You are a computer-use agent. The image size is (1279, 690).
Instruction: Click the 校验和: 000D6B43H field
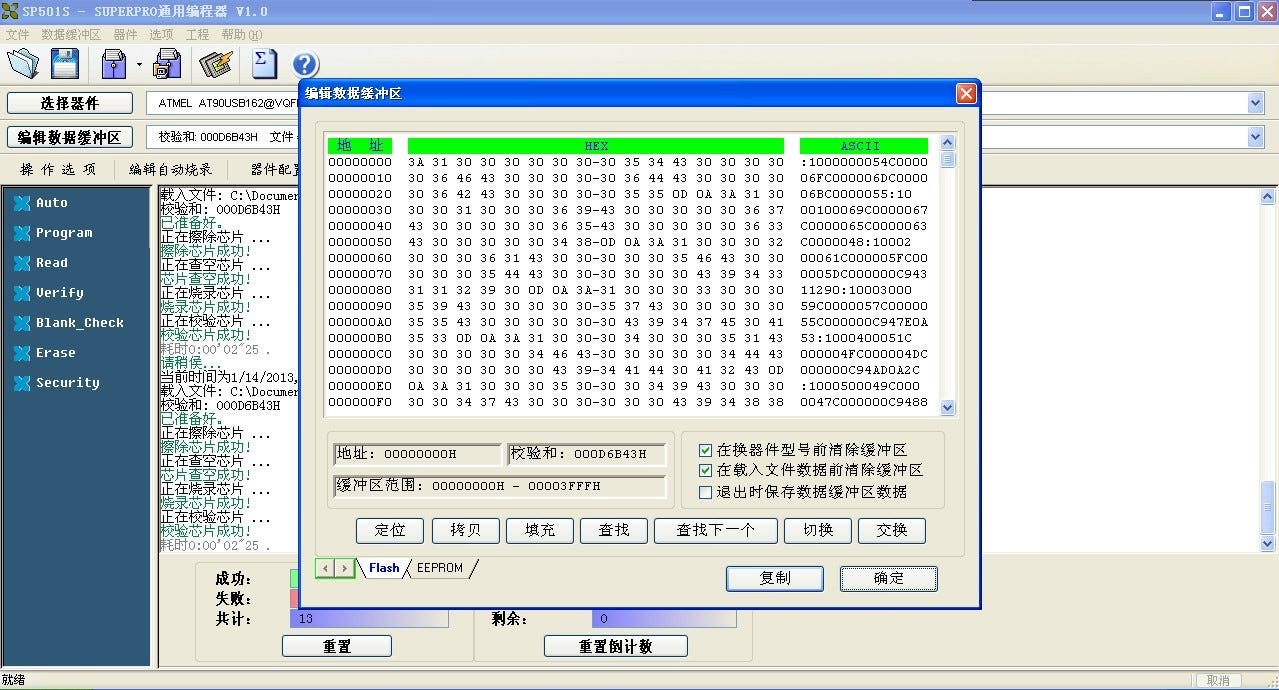pos(586,454)
